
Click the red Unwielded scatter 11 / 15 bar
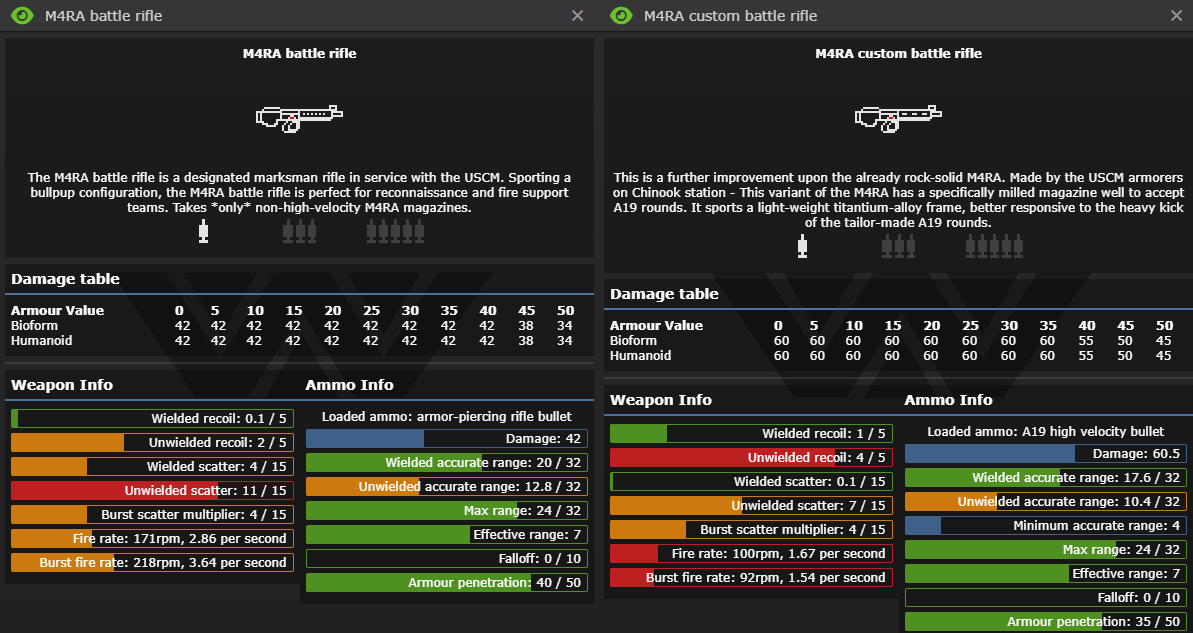click(x=152, y=490)
